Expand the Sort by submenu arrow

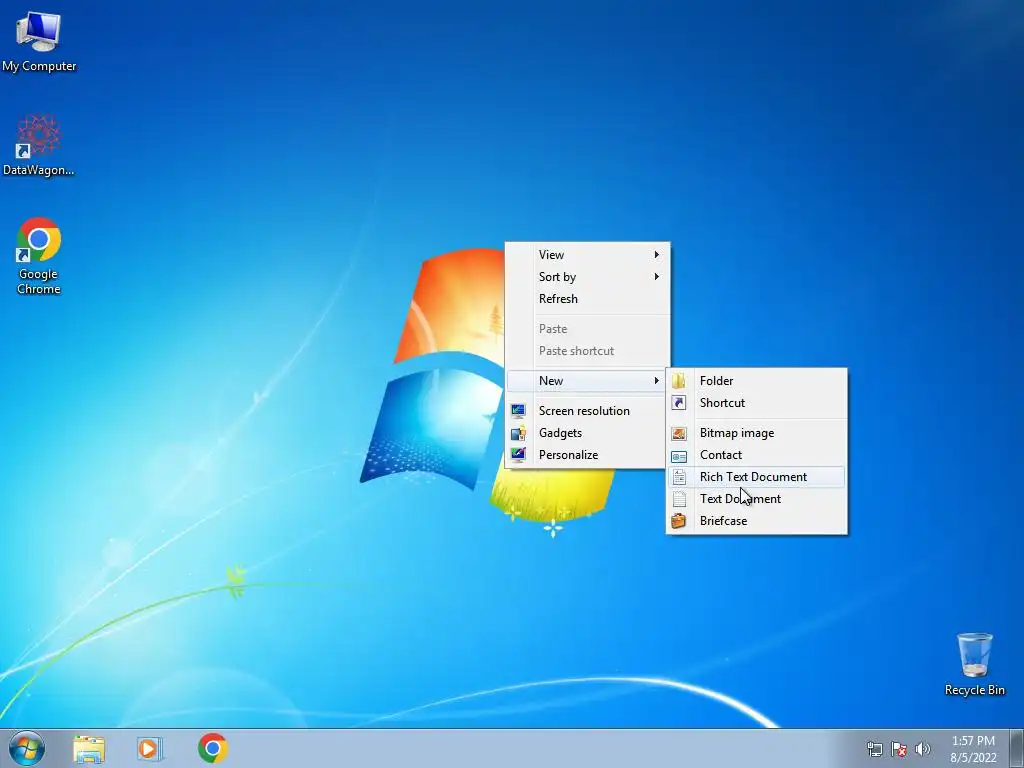(656, 277)
